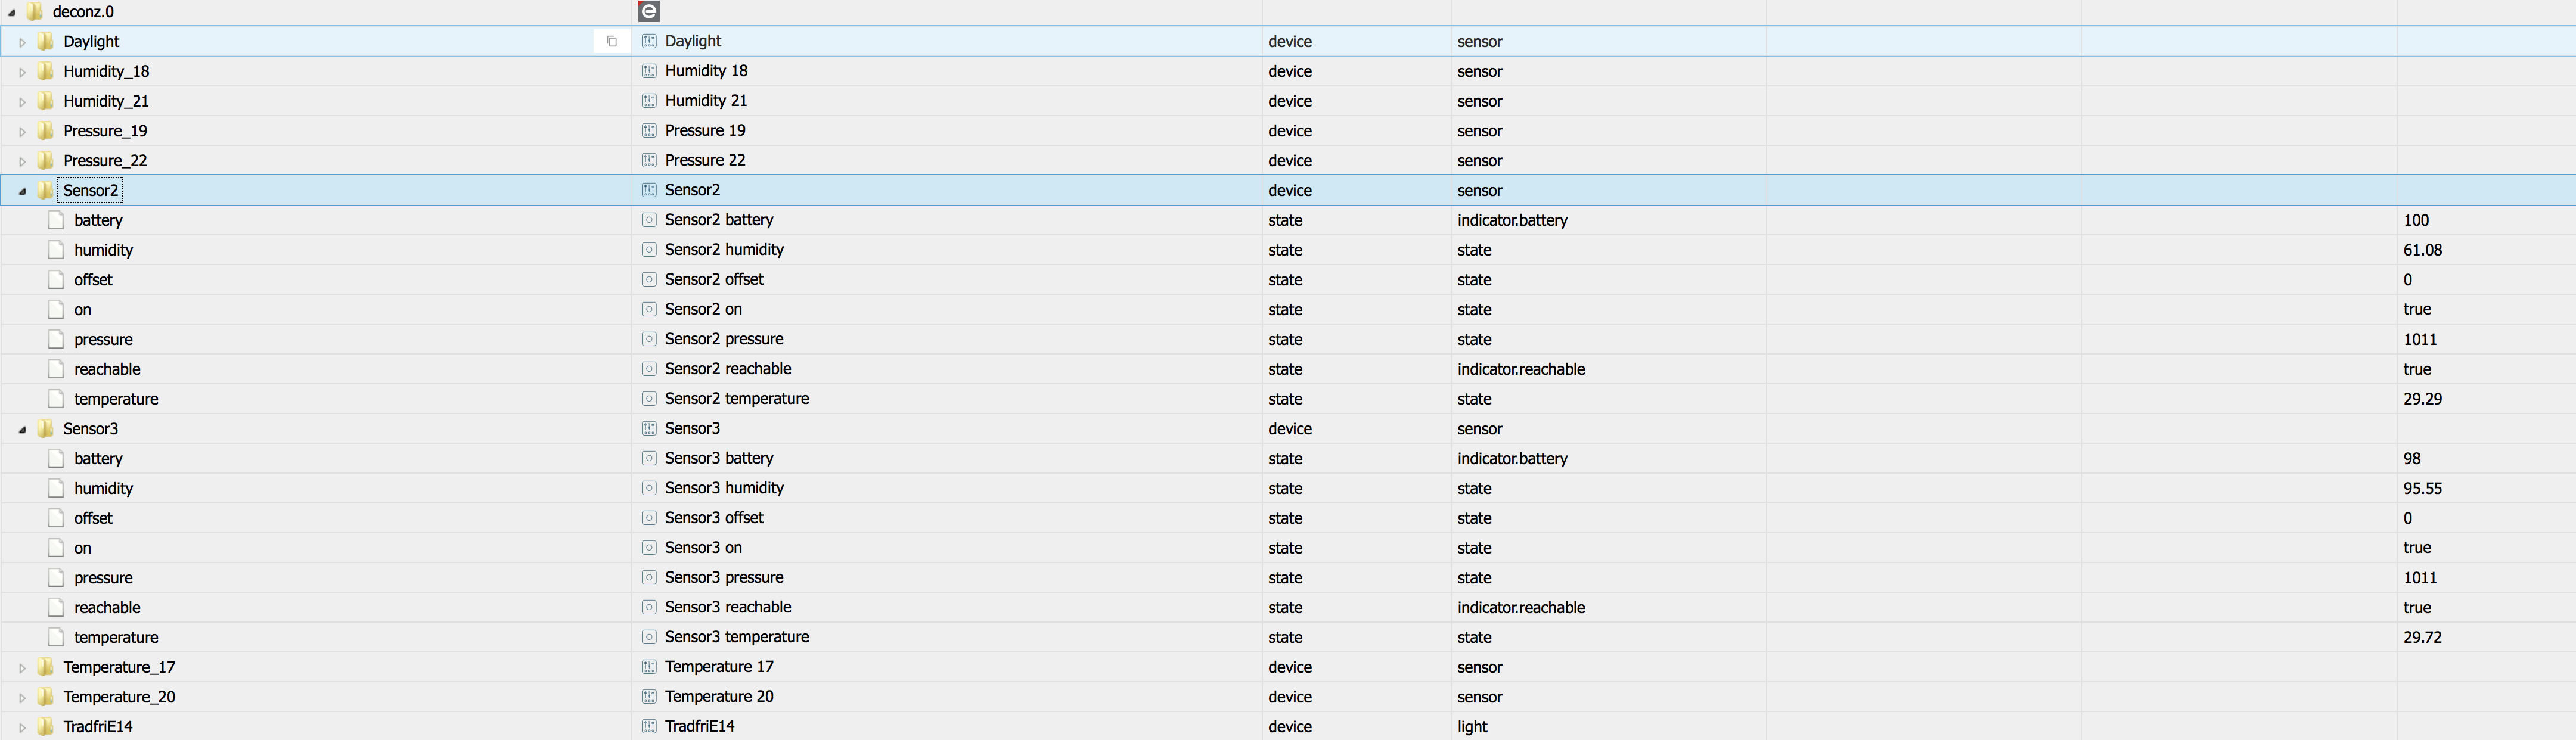Click the file icon of Sensor2 offset
Screen dimensions: 2576x740
point(56,279)
